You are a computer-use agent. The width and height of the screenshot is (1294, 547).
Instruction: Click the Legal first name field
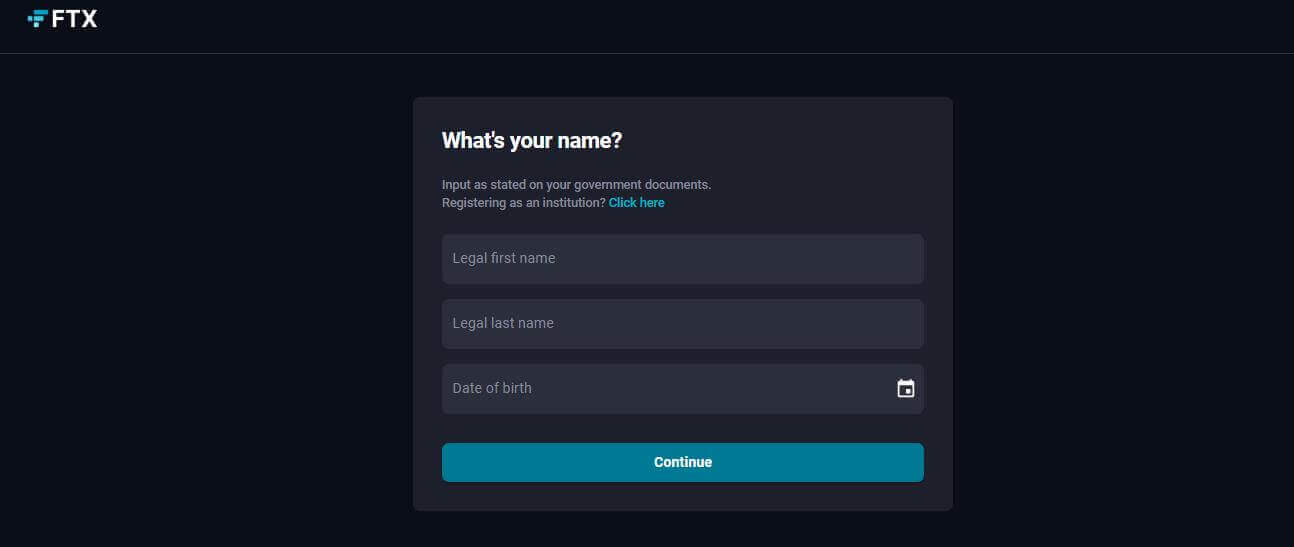(683, 259)
